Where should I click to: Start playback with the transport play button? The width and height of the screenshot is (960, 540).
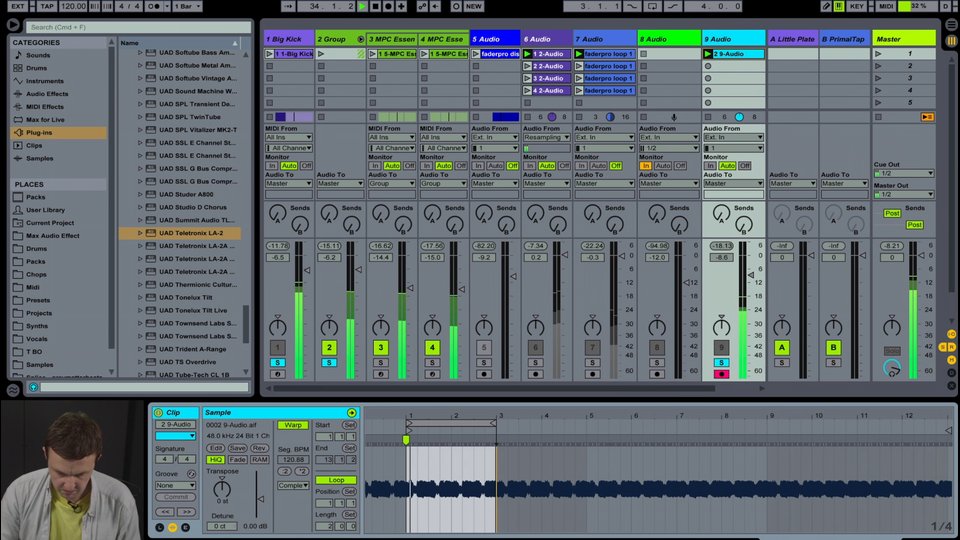pyautogui.click(x=362, y=6)
